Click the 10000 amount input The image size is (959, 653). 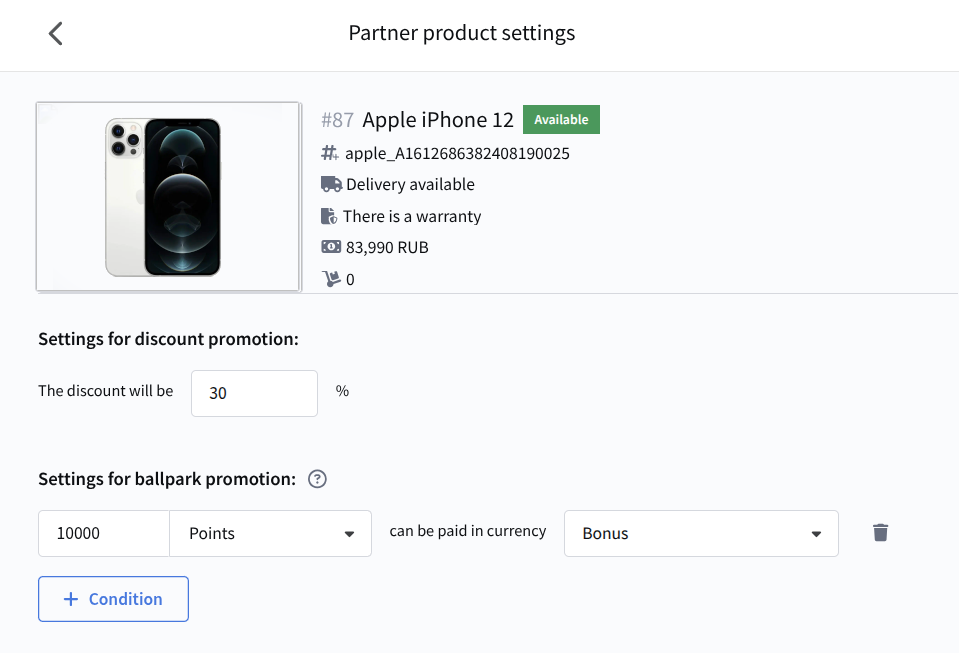[x=104, y=533]
